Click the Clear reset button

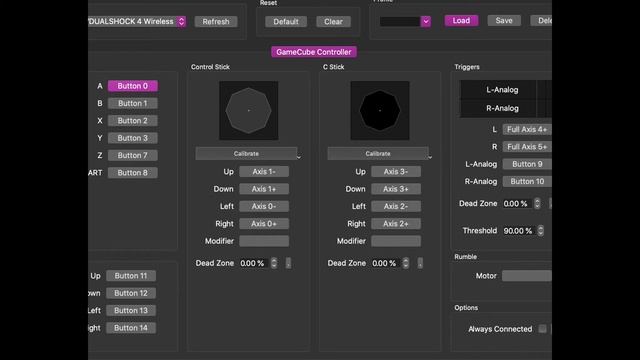coord(333,22)
